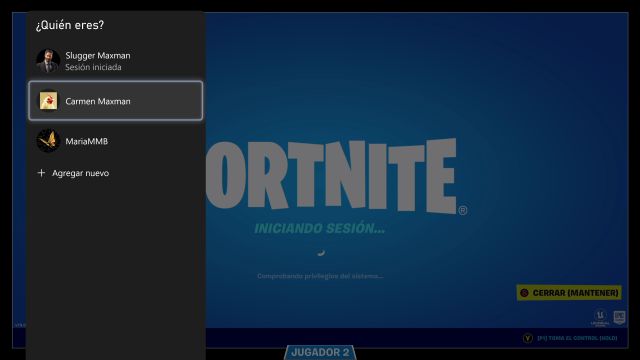Viewport: 640px width, 360px height.
Task: Click the 'Sesión iniciada' status text
Action: click(93, 67)
